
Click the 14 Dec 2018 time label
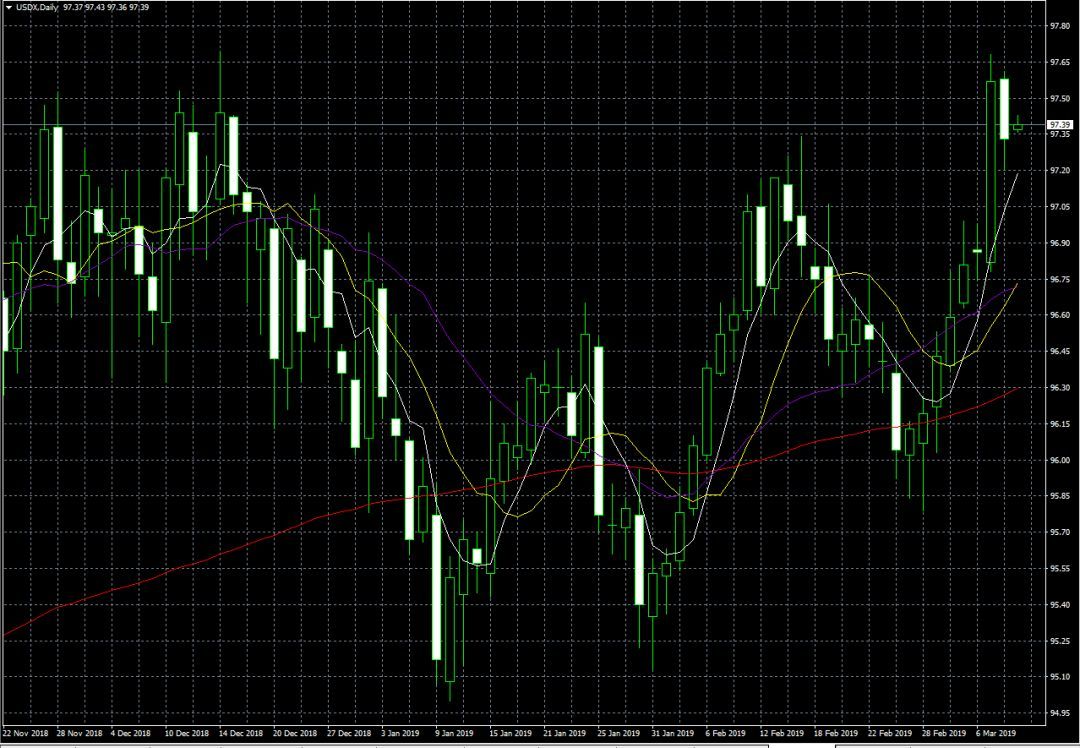coord(240,732)
